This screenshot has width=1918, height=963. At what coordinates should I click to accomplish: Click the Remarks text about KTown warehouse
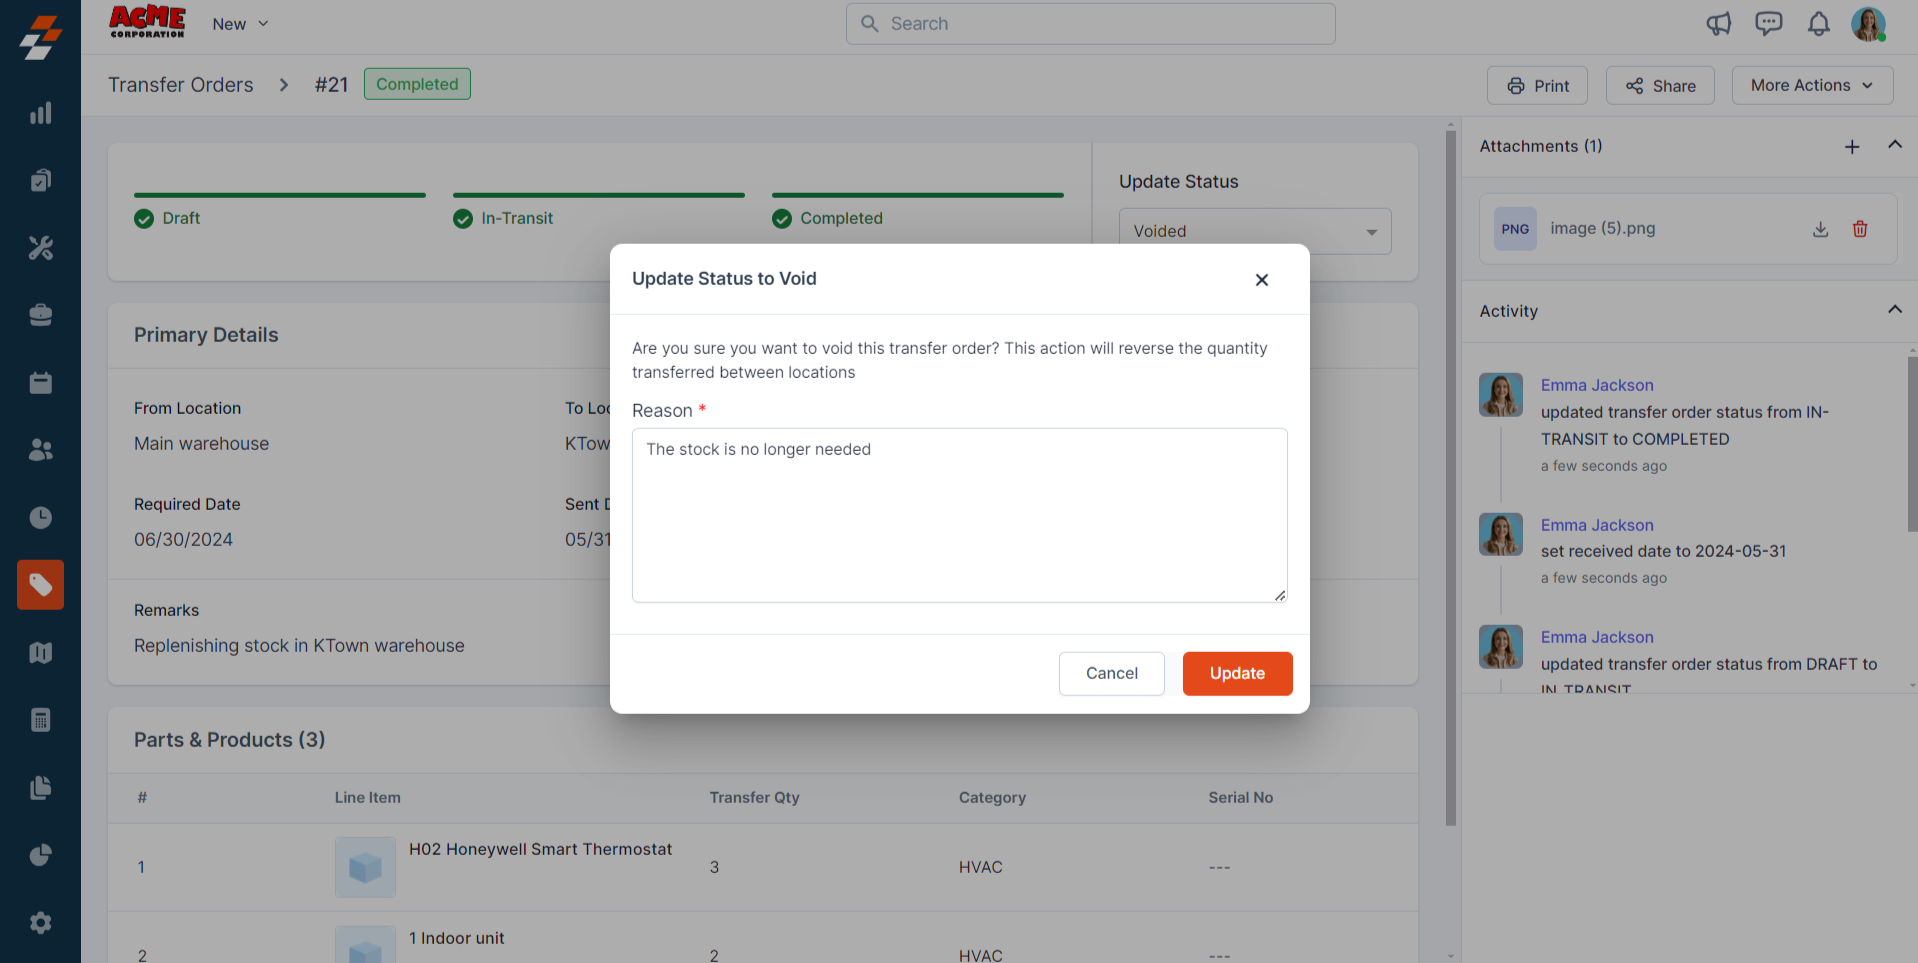pos(299,646)
